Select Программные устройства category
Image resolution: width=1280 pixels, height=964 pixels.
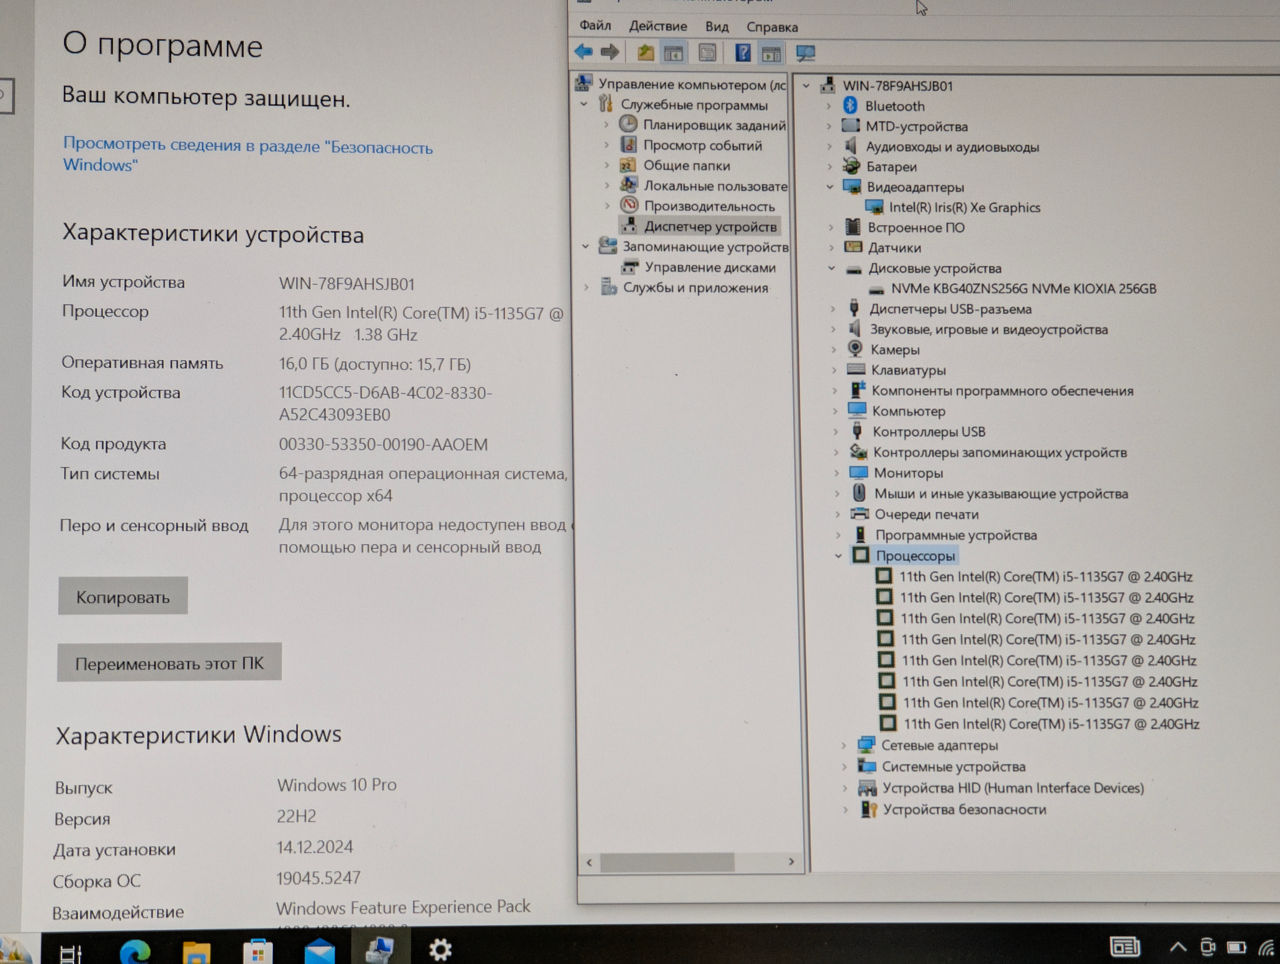pos(956,535)
